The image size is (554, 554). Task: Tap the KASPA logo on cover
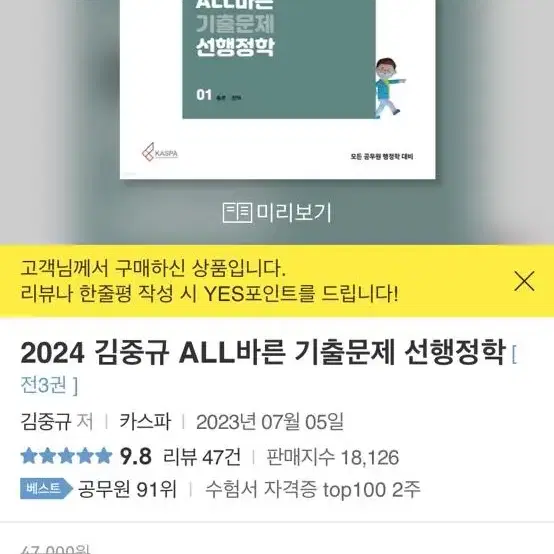tap(160, 152)
